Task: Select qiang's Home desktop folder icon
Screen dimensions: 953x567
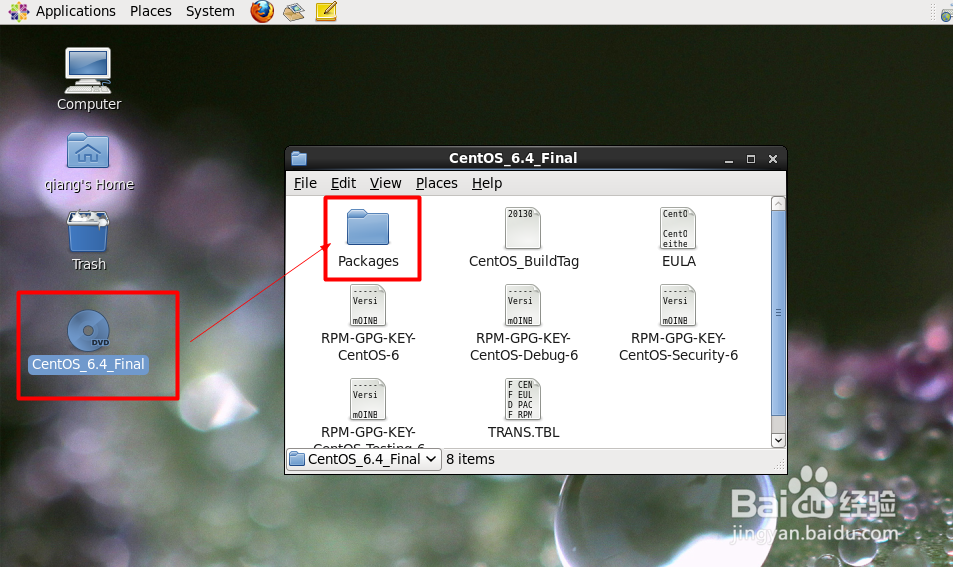Action: click(x=88, y=150)
